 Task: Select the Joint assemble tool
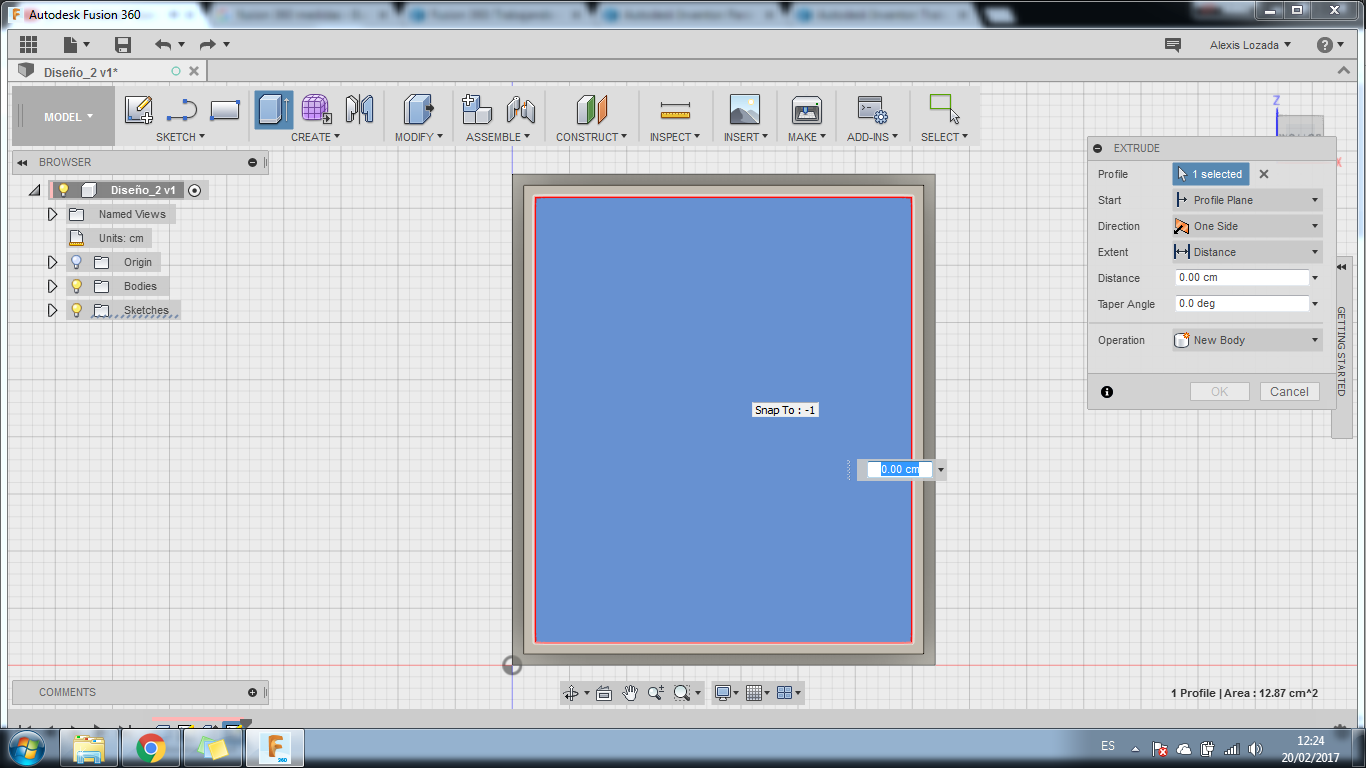pos(520,110)
